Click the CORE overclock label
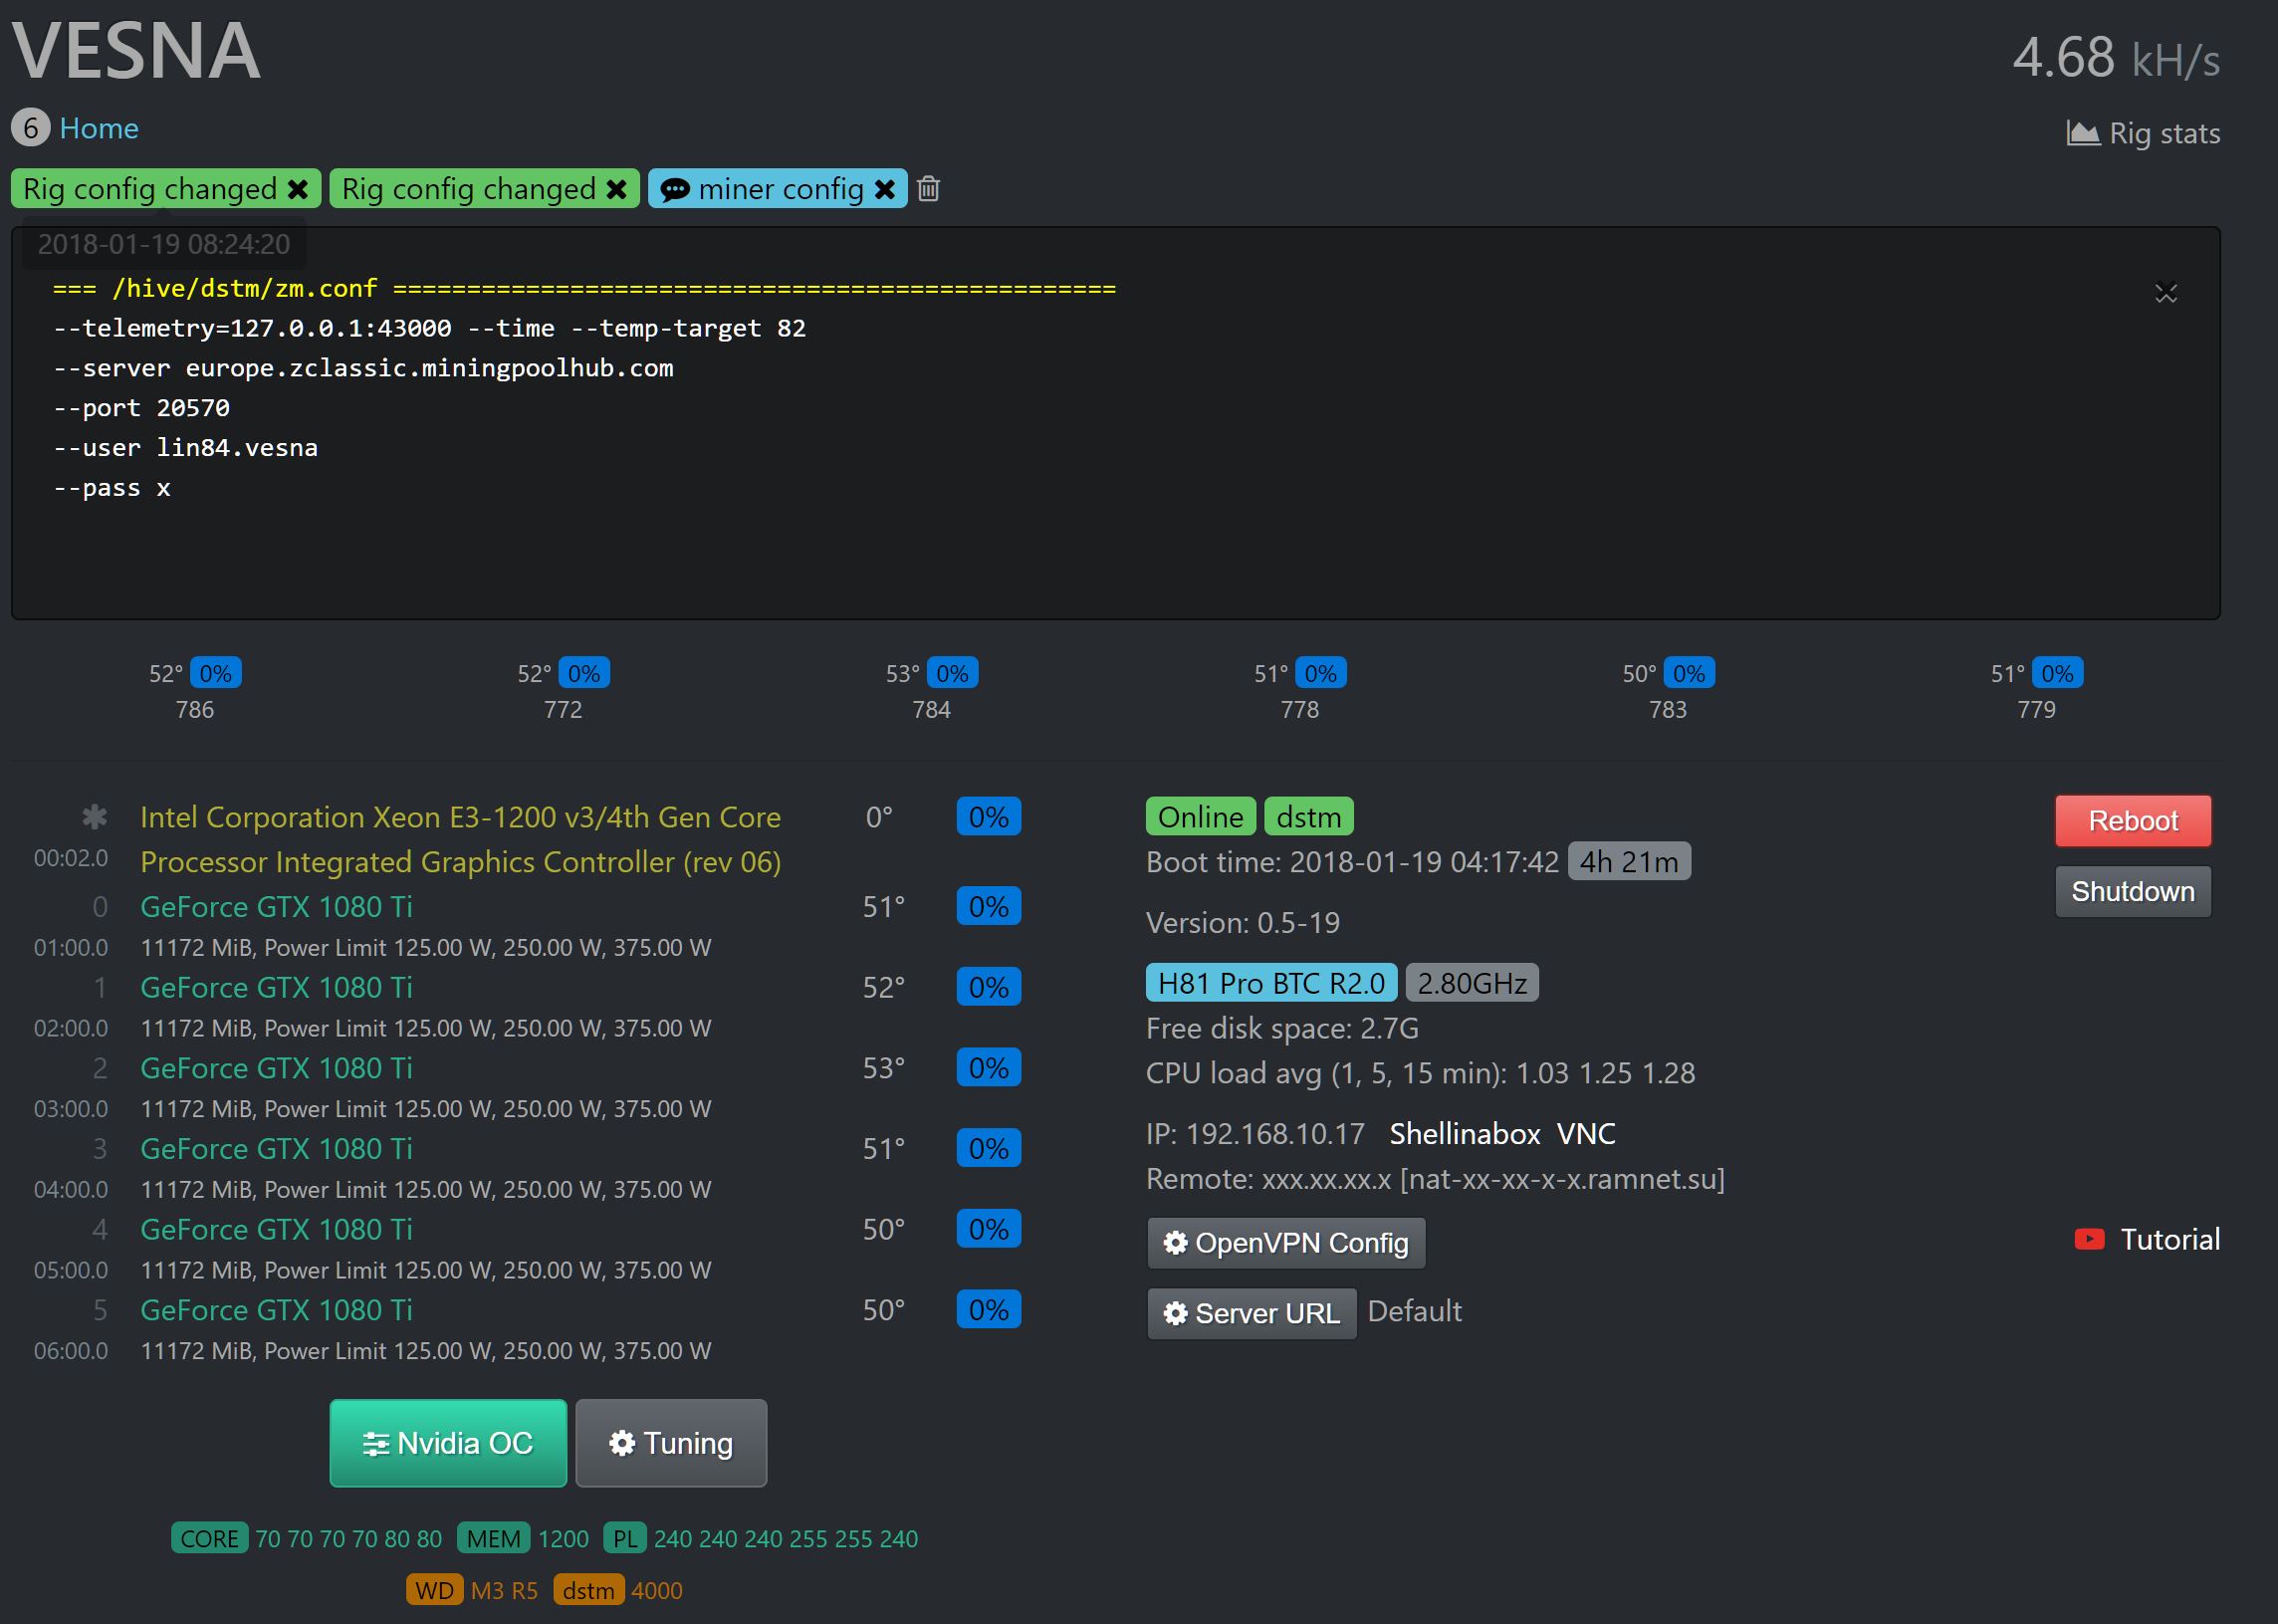Viewport: 2278px width, 1624px height. pos(209,1538)
